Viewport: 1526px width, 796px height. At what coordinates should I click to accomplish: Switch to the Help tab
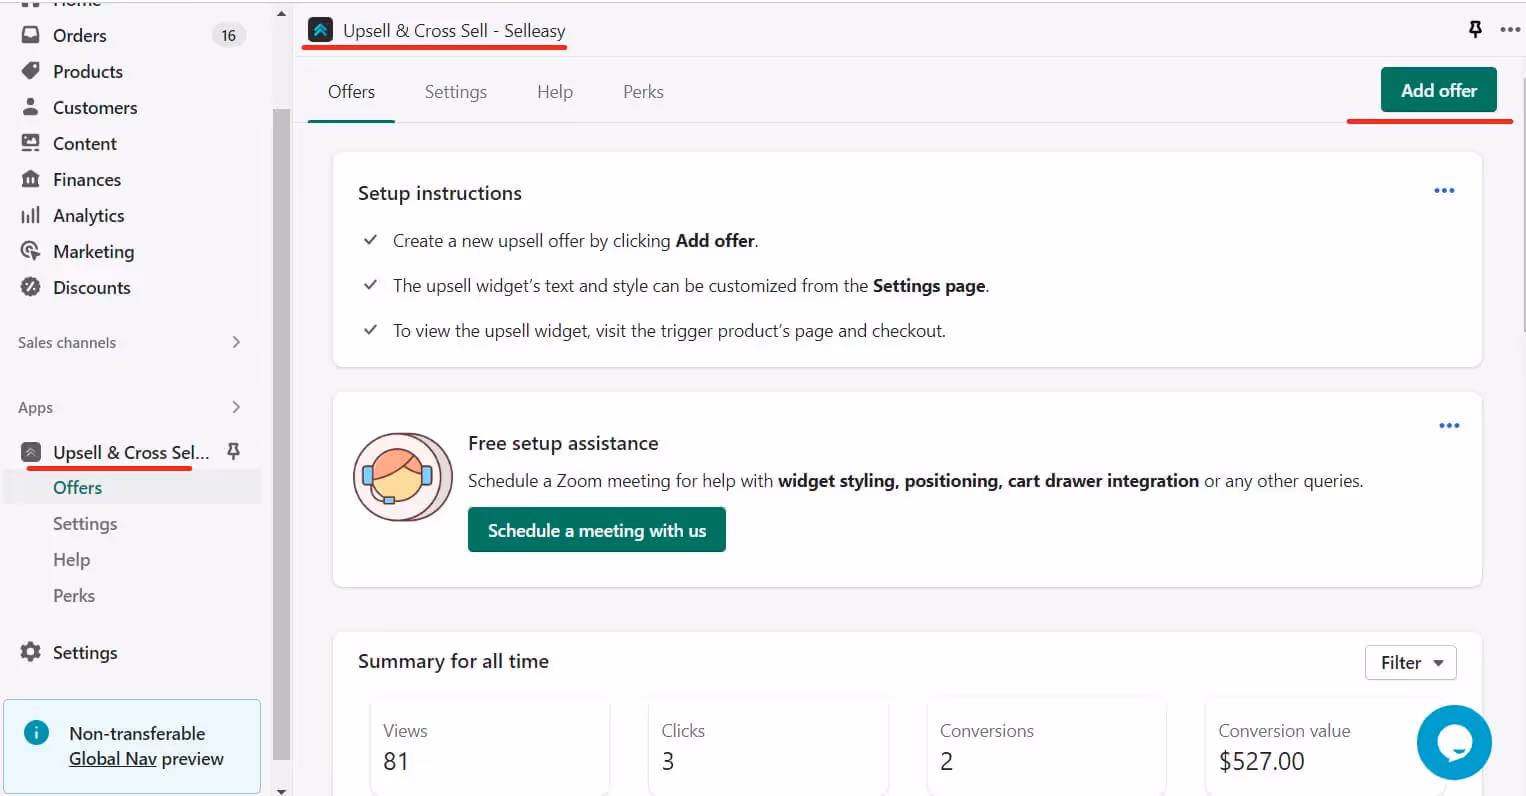click(555, 91)
